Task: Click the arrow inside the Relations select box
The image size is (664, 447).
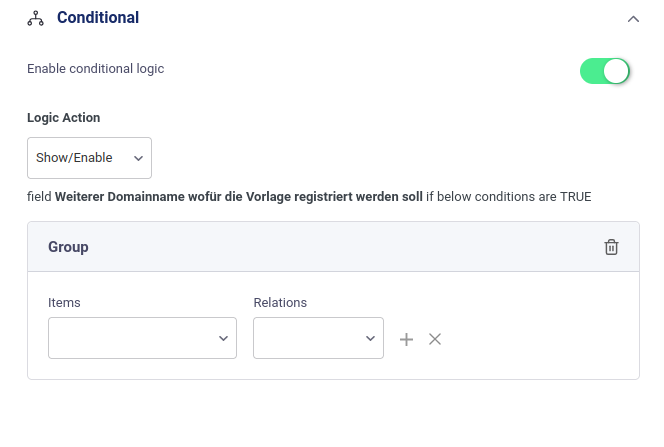Action: [370, 339]
